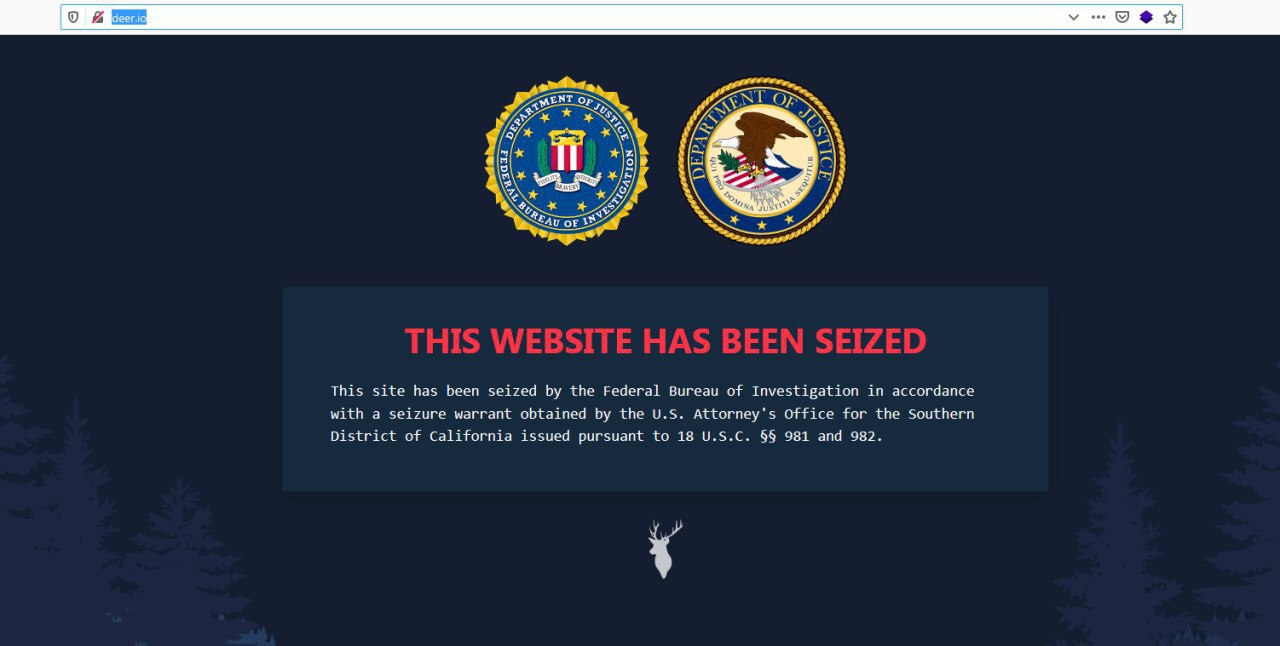1280x646 pixels.
Task: Click the purple extension icon in the address bar
Action: coord(1146,17)
